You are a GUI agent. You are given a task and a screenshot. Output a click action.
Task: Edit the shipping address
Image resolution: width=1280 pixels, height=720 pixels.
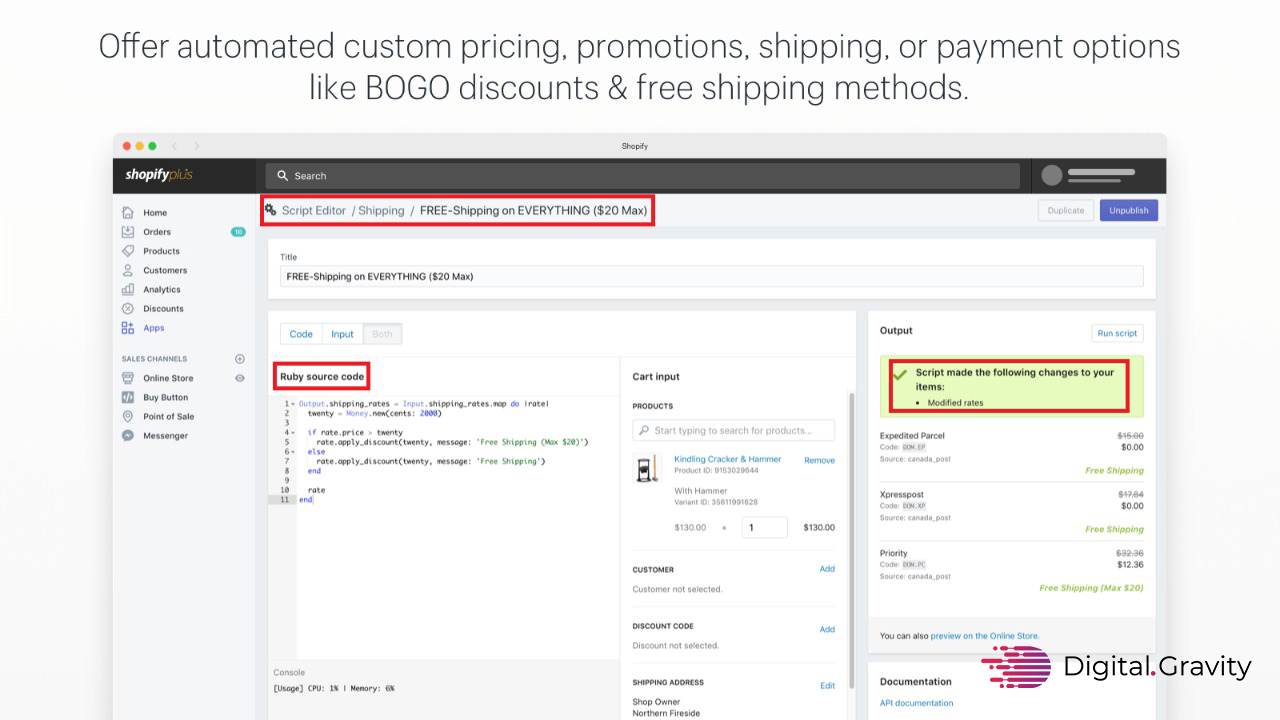coord(827,686)
